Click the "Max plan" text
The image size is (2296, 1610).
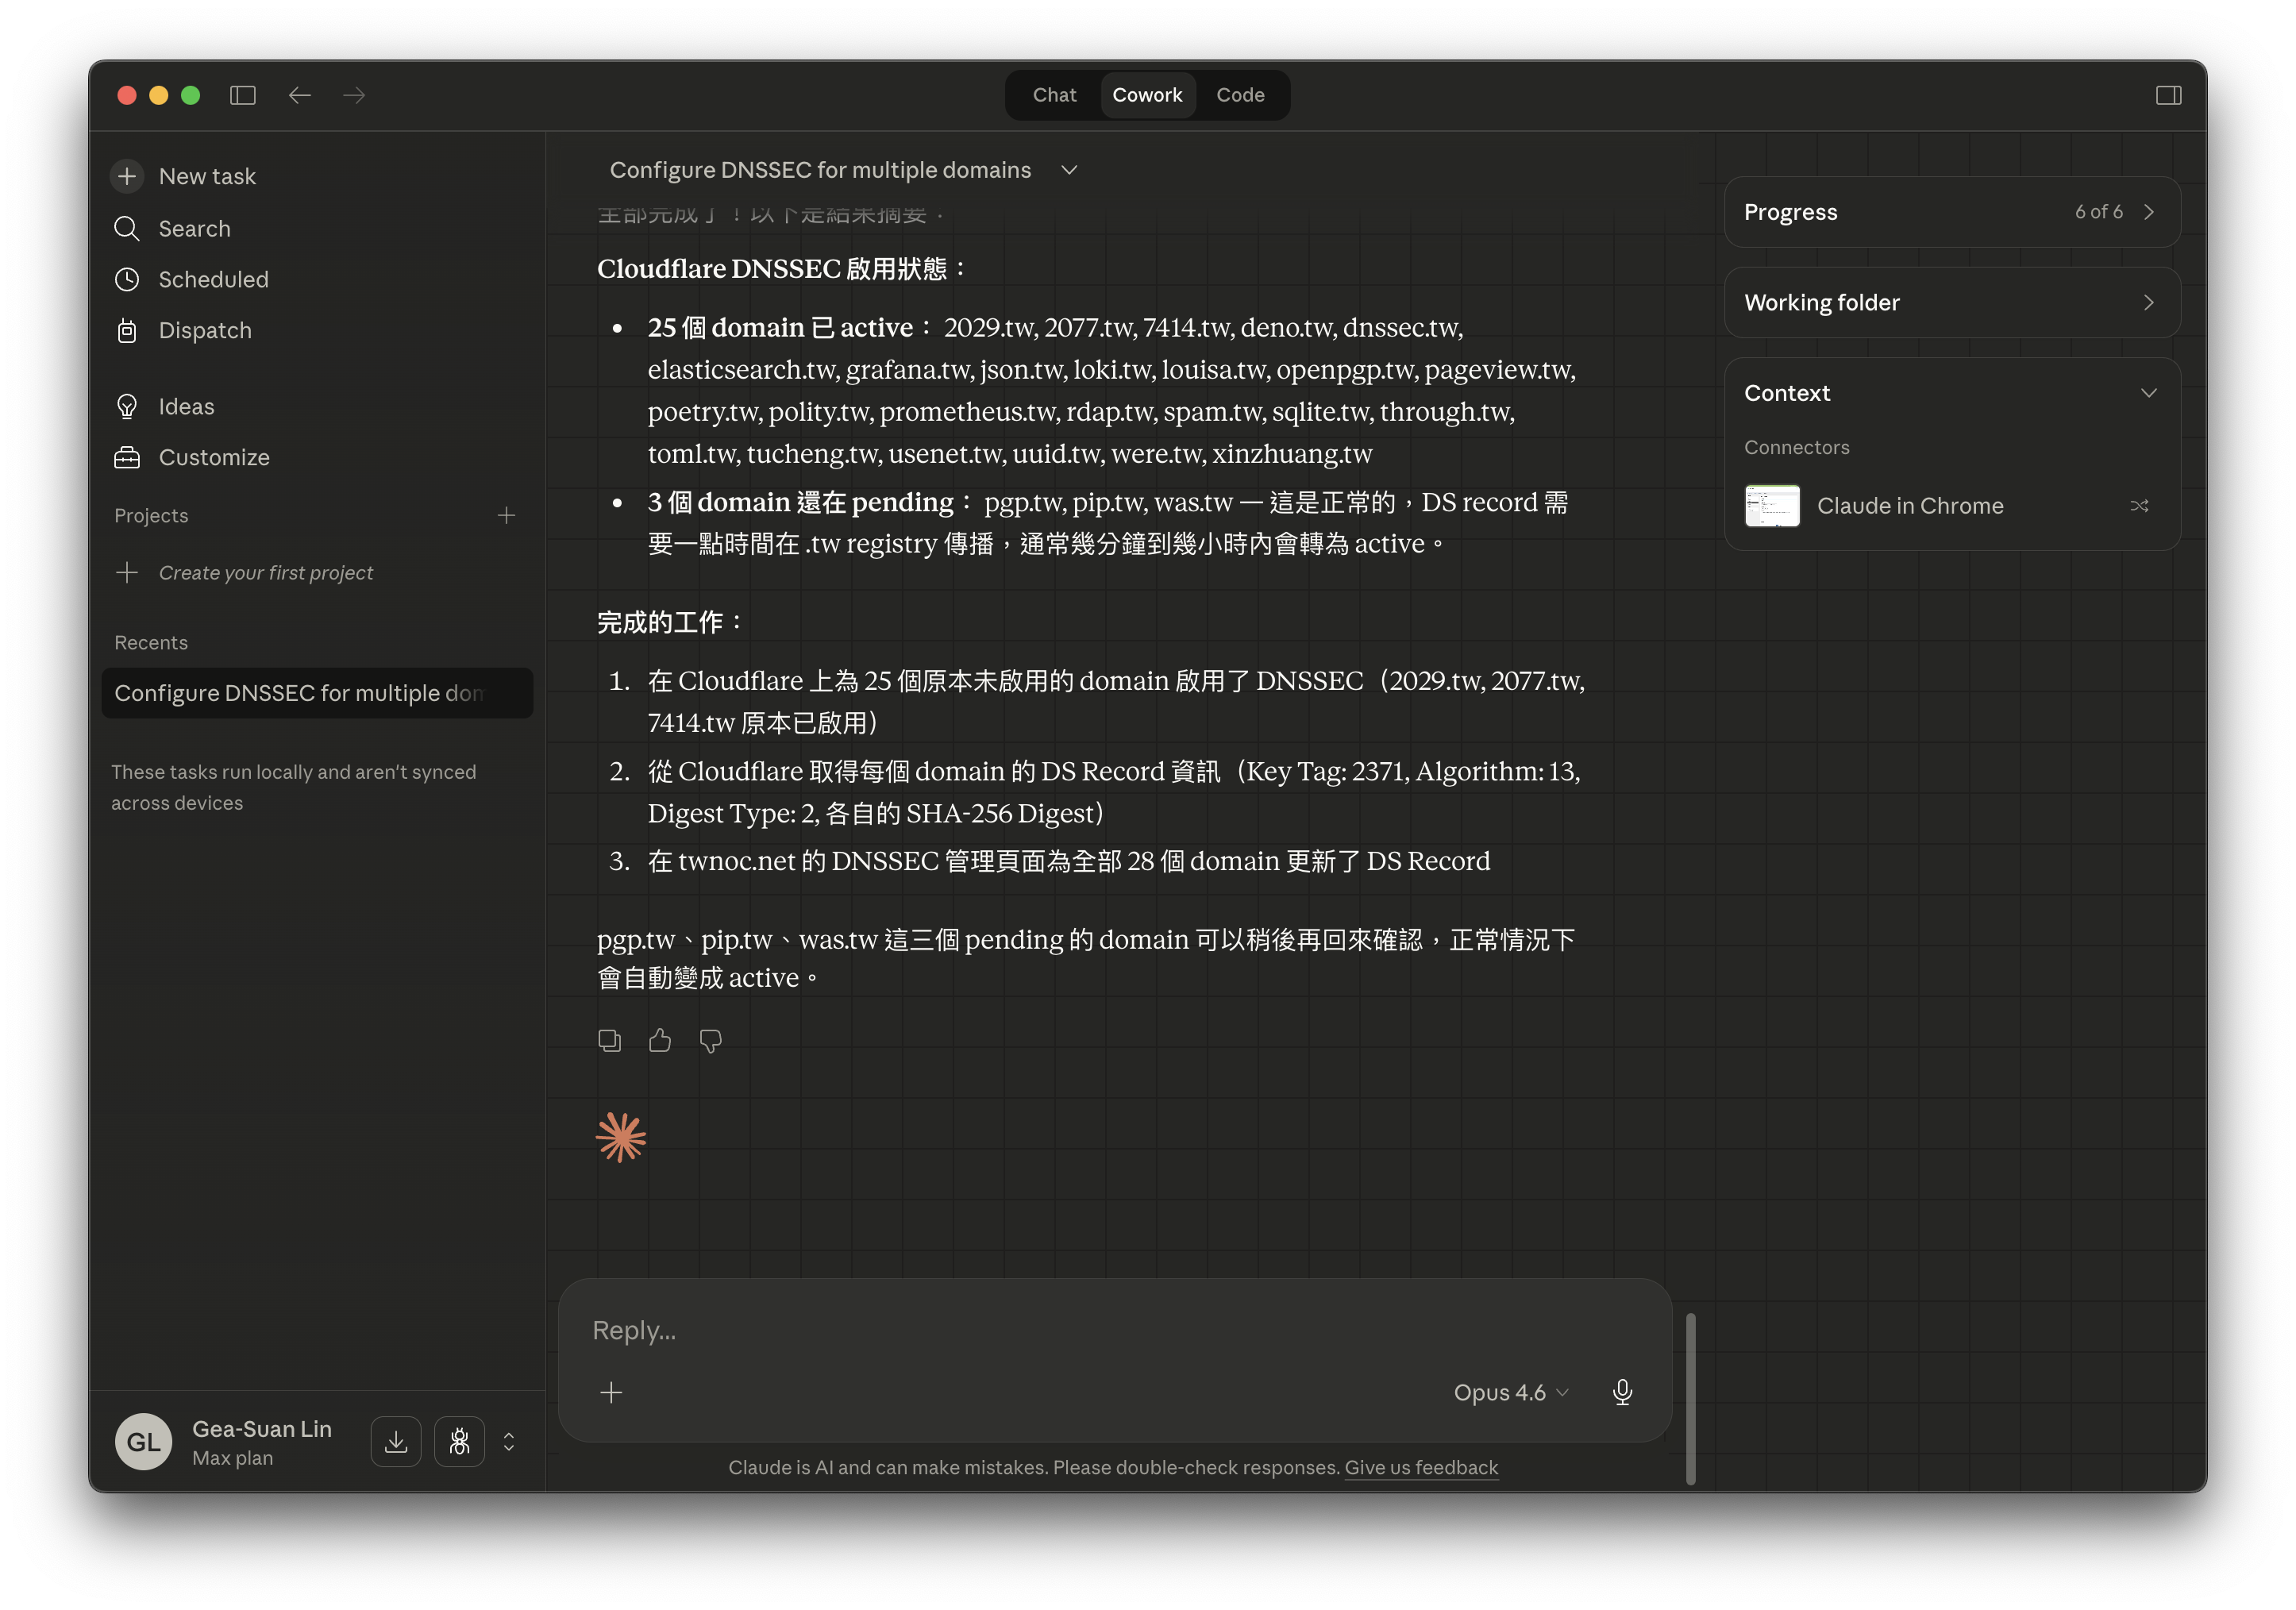(x=232, y=1458)
